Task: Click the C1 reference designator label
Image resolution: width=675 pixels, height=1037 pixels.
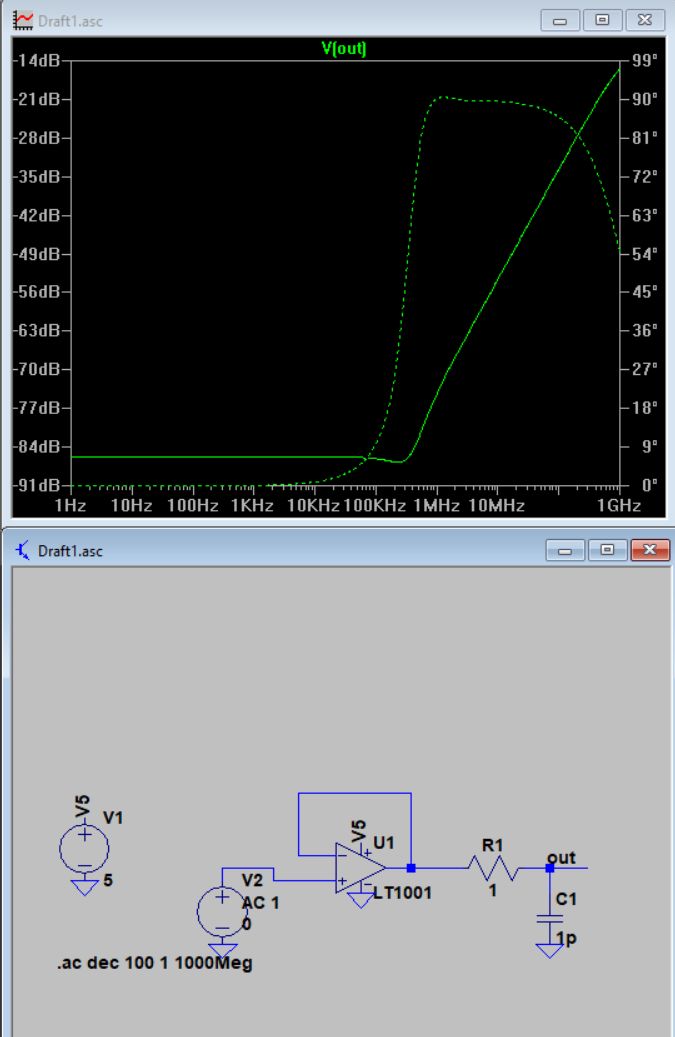Action: [567, 899]
